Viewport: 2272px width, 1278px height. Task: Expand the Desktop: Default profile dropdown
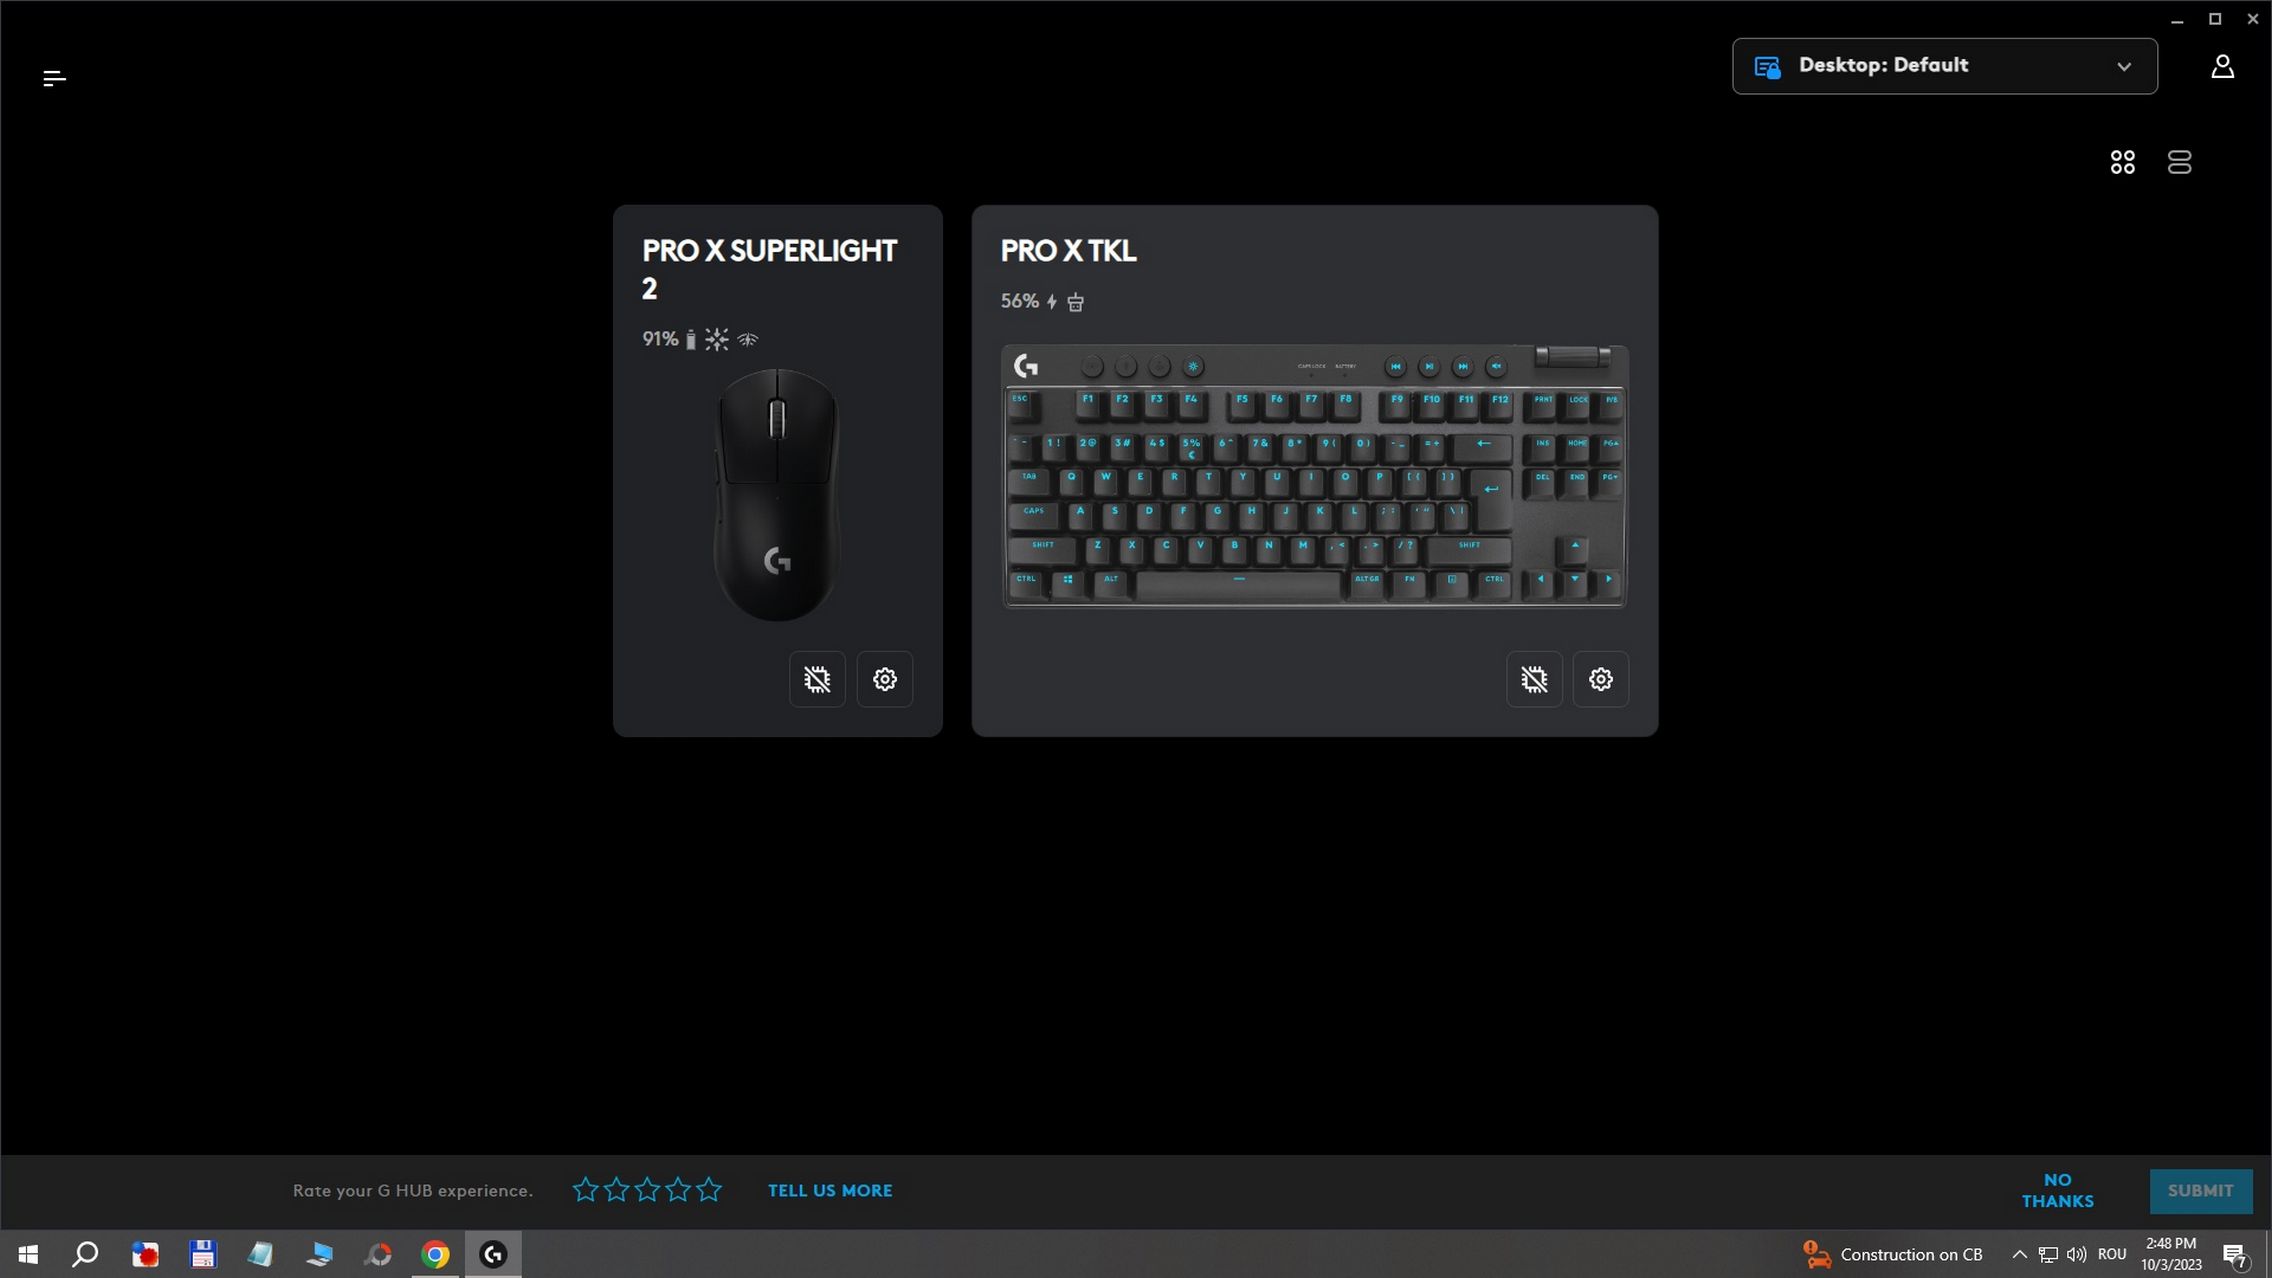click(x=1944, y=66)
